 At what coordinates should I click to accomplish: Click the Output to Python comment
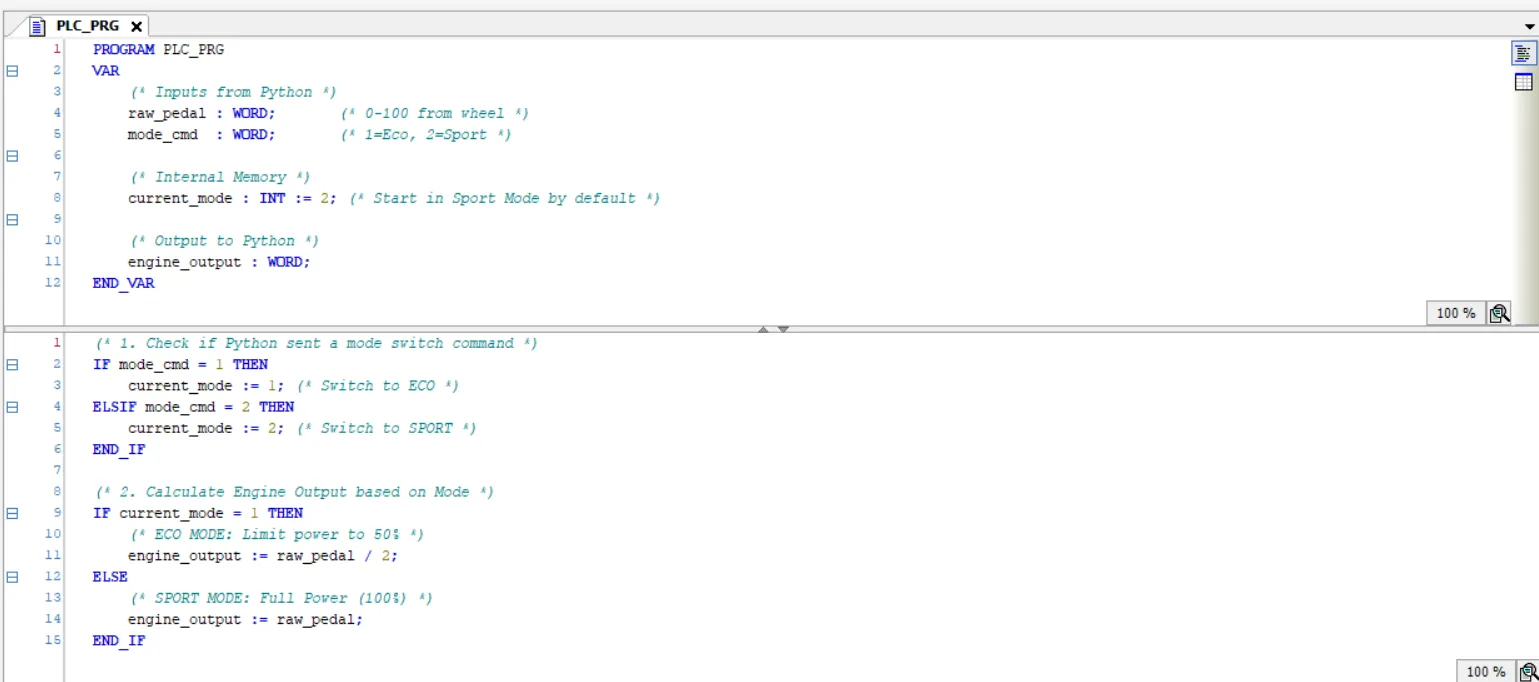tap(225, 241)
